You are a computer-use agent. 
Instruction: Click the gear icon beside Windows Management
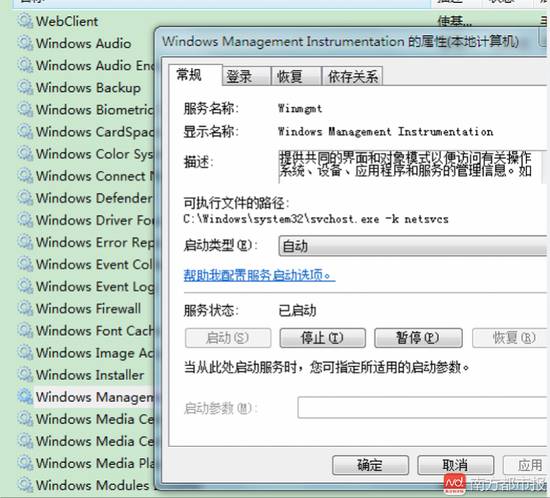point(25,397)
